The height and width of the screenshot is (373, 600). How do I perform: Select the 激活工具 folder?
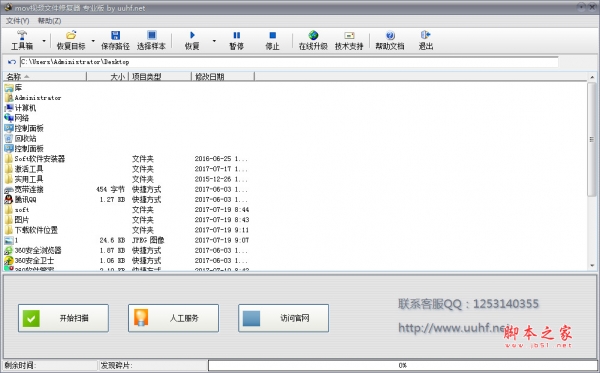point(24,169)
